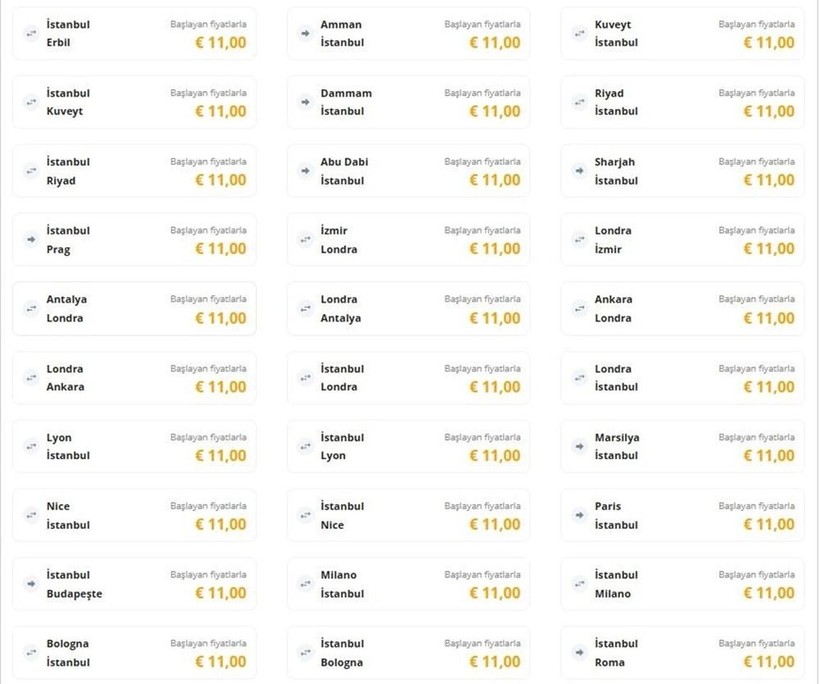
Task: Click the arrow icon beside İstanbul Budapeşte
Action: [x=31, y=584]
